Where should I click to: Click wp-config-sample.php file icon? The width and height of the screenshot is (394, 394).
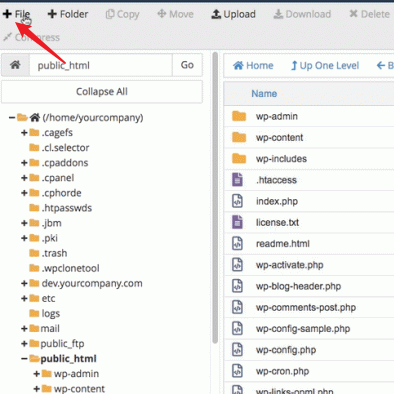point(237,328)
